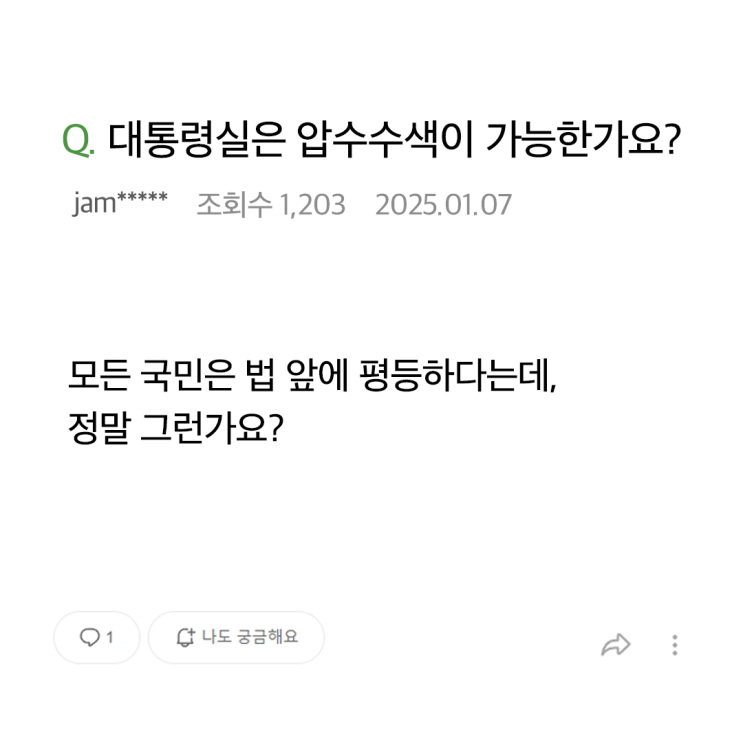This screenshot has height=743, width=743.
Task: Click the author name jam******
Action: click(120, 203)
